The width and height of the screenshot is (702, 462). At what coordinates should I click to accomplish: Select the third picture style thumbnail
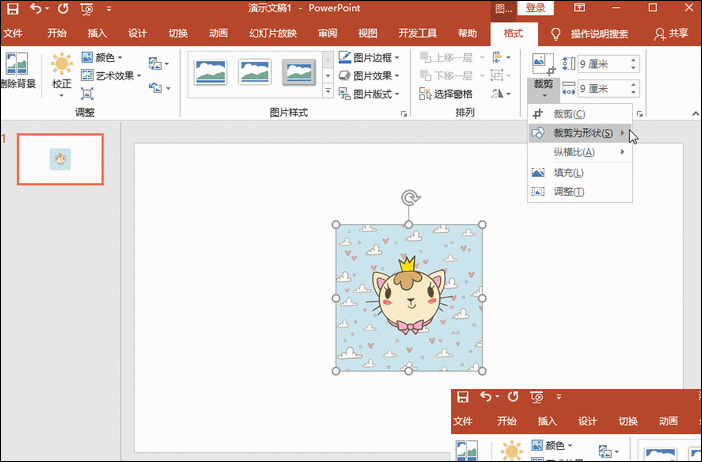tap(299, 72)
